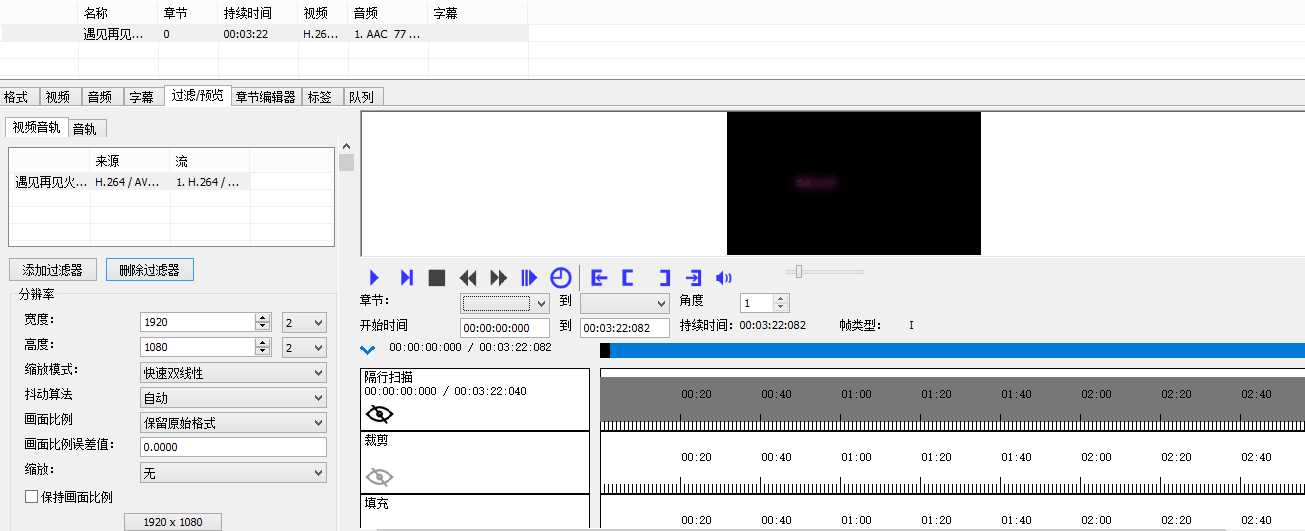Screen dimensions: 1305x531
Task: Enable the 保持画面比例 checkbox
Action: point(31,497)
